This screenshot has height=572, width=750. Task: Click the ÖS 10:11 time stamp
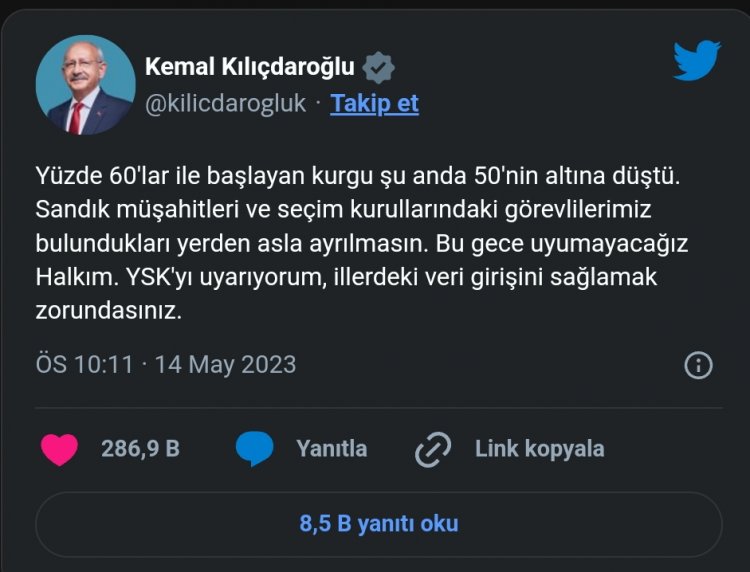pyautogui.click(x=84, y=364)
